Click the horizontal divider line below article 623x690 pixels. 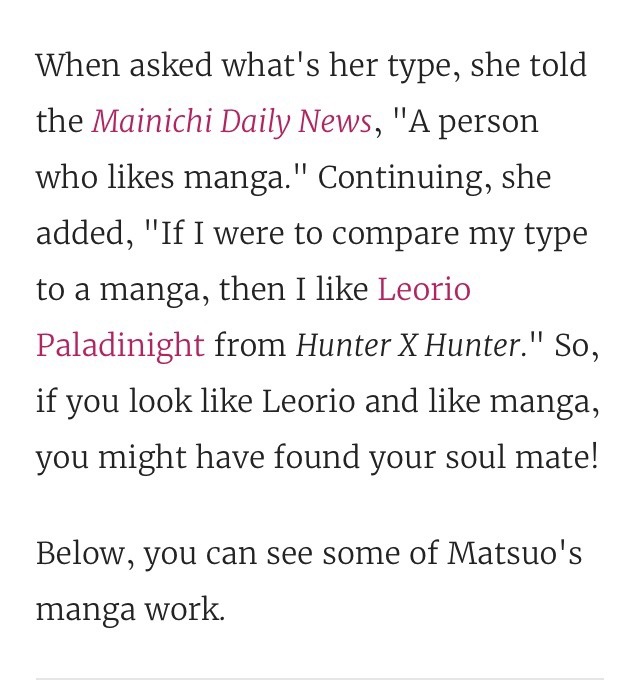[x=320, y=679]
